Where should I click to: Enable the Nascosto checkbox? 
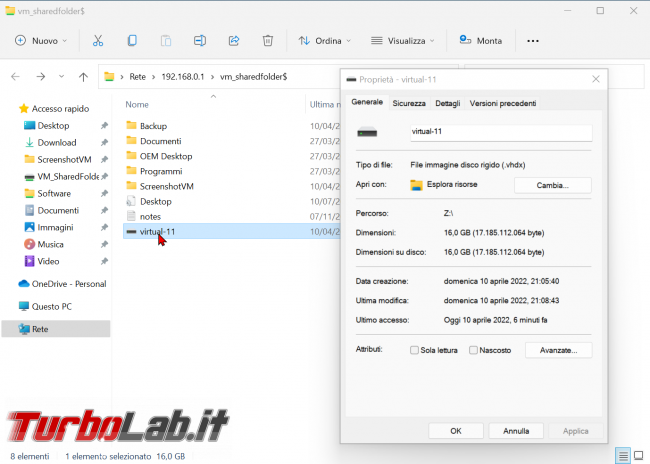(473, 350)
